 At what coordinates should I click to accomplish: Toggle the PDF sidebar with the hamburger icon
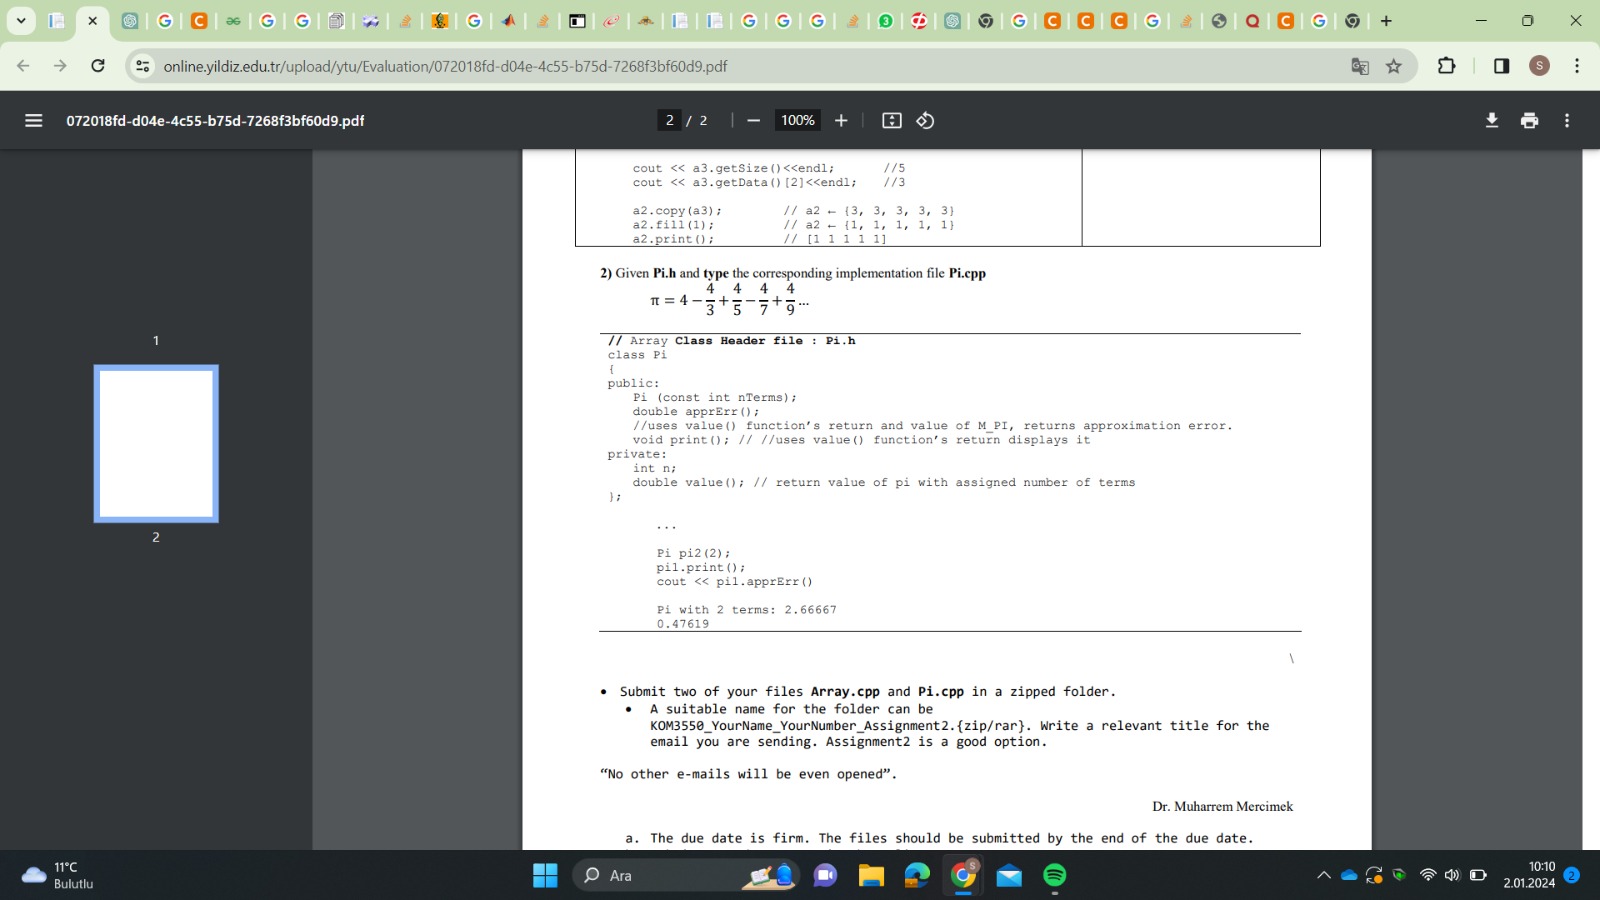33,120
